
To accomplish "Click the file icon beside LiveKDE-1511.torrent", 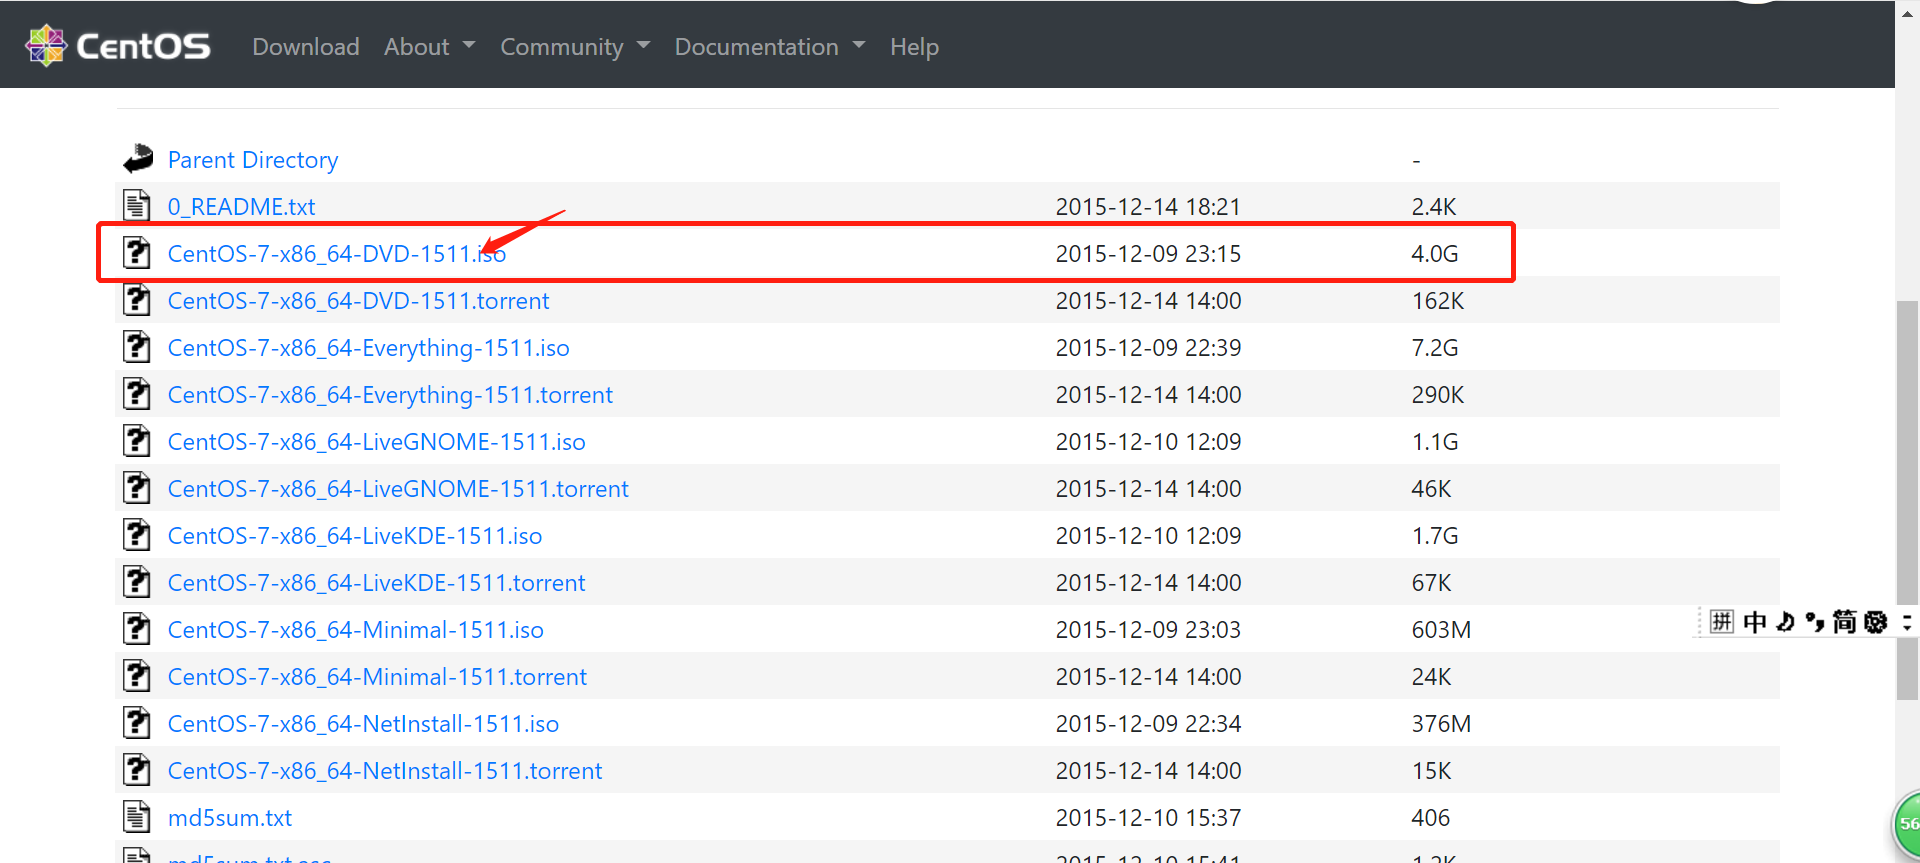I will [x=137, y=581].
